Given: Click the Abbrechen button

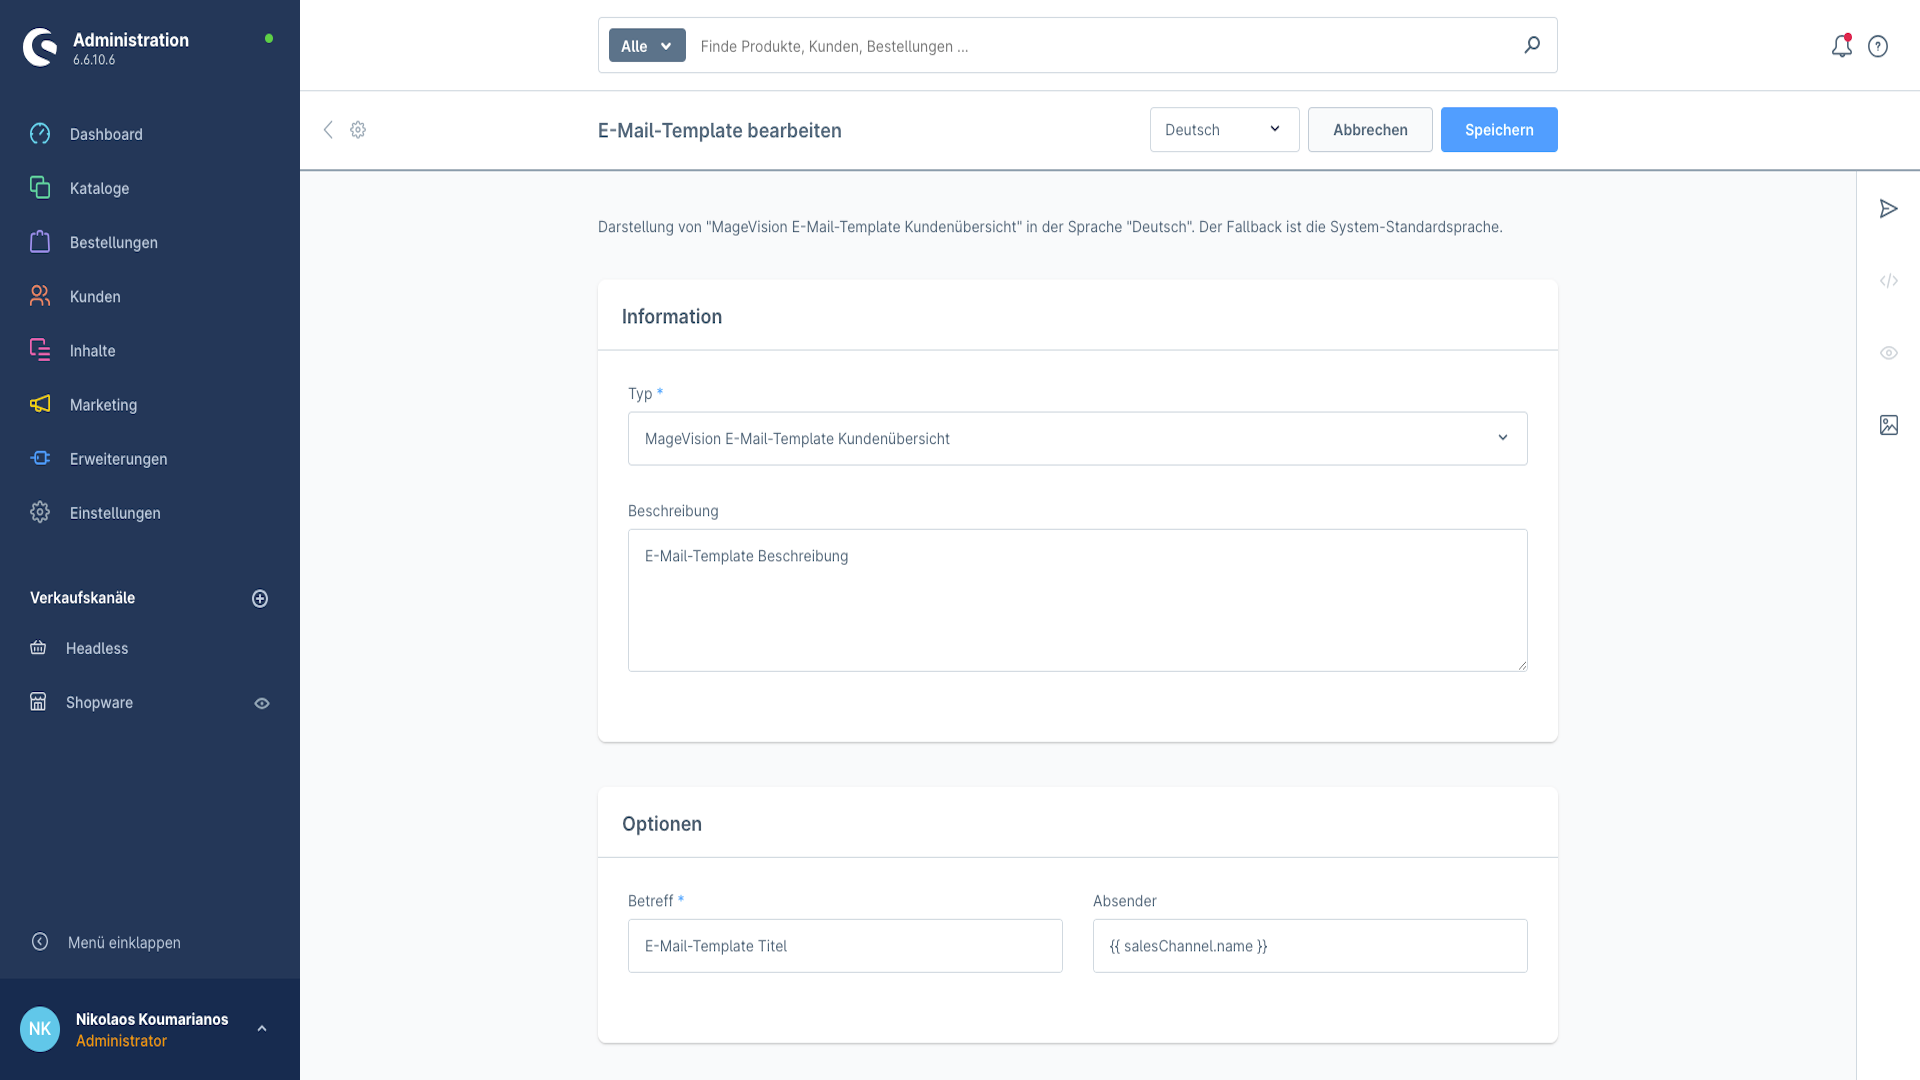Looking at the screenshot, I should click(x=1369, y=130).
